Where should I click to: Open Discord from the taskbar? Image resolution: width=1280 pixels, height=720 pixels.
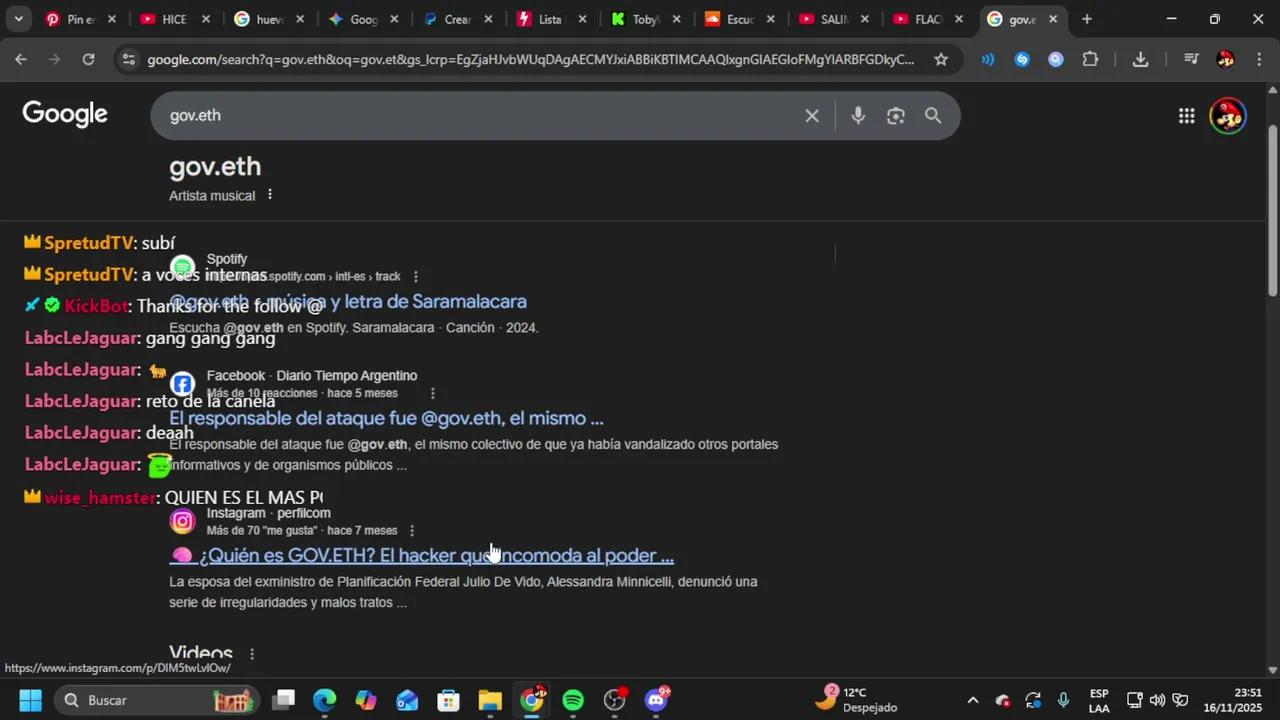coord(657,700)
